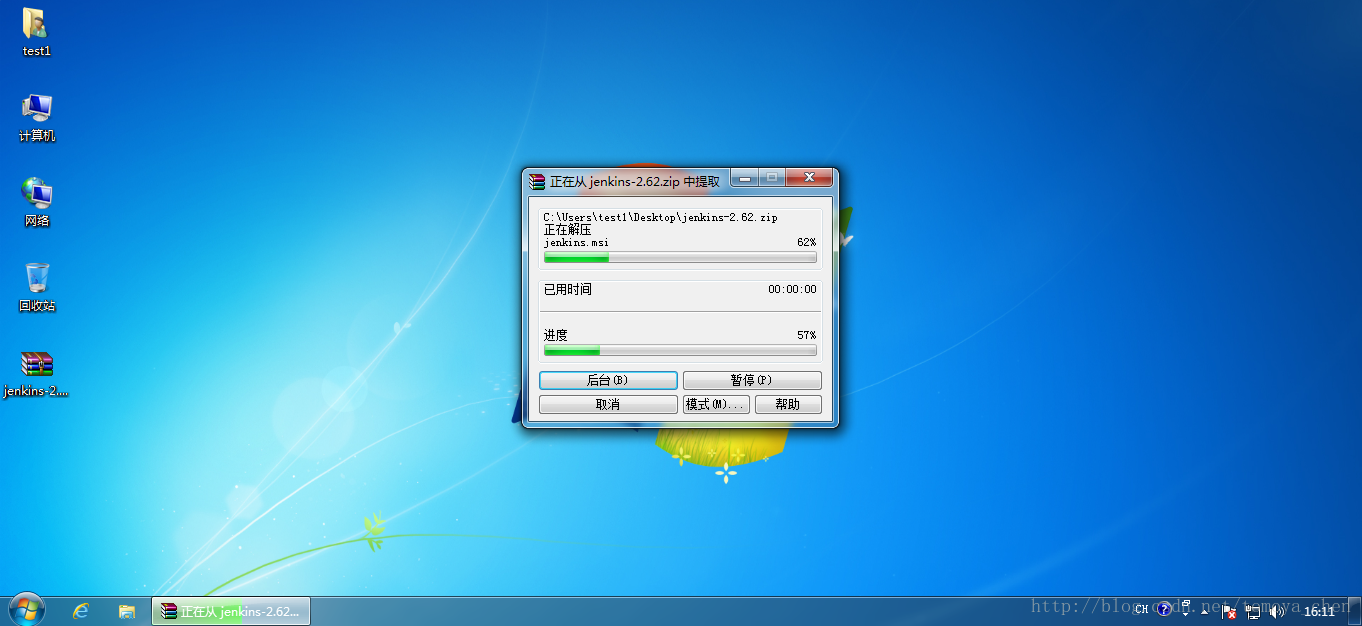Open the 网络 desktop icon

tap(37, 203)
